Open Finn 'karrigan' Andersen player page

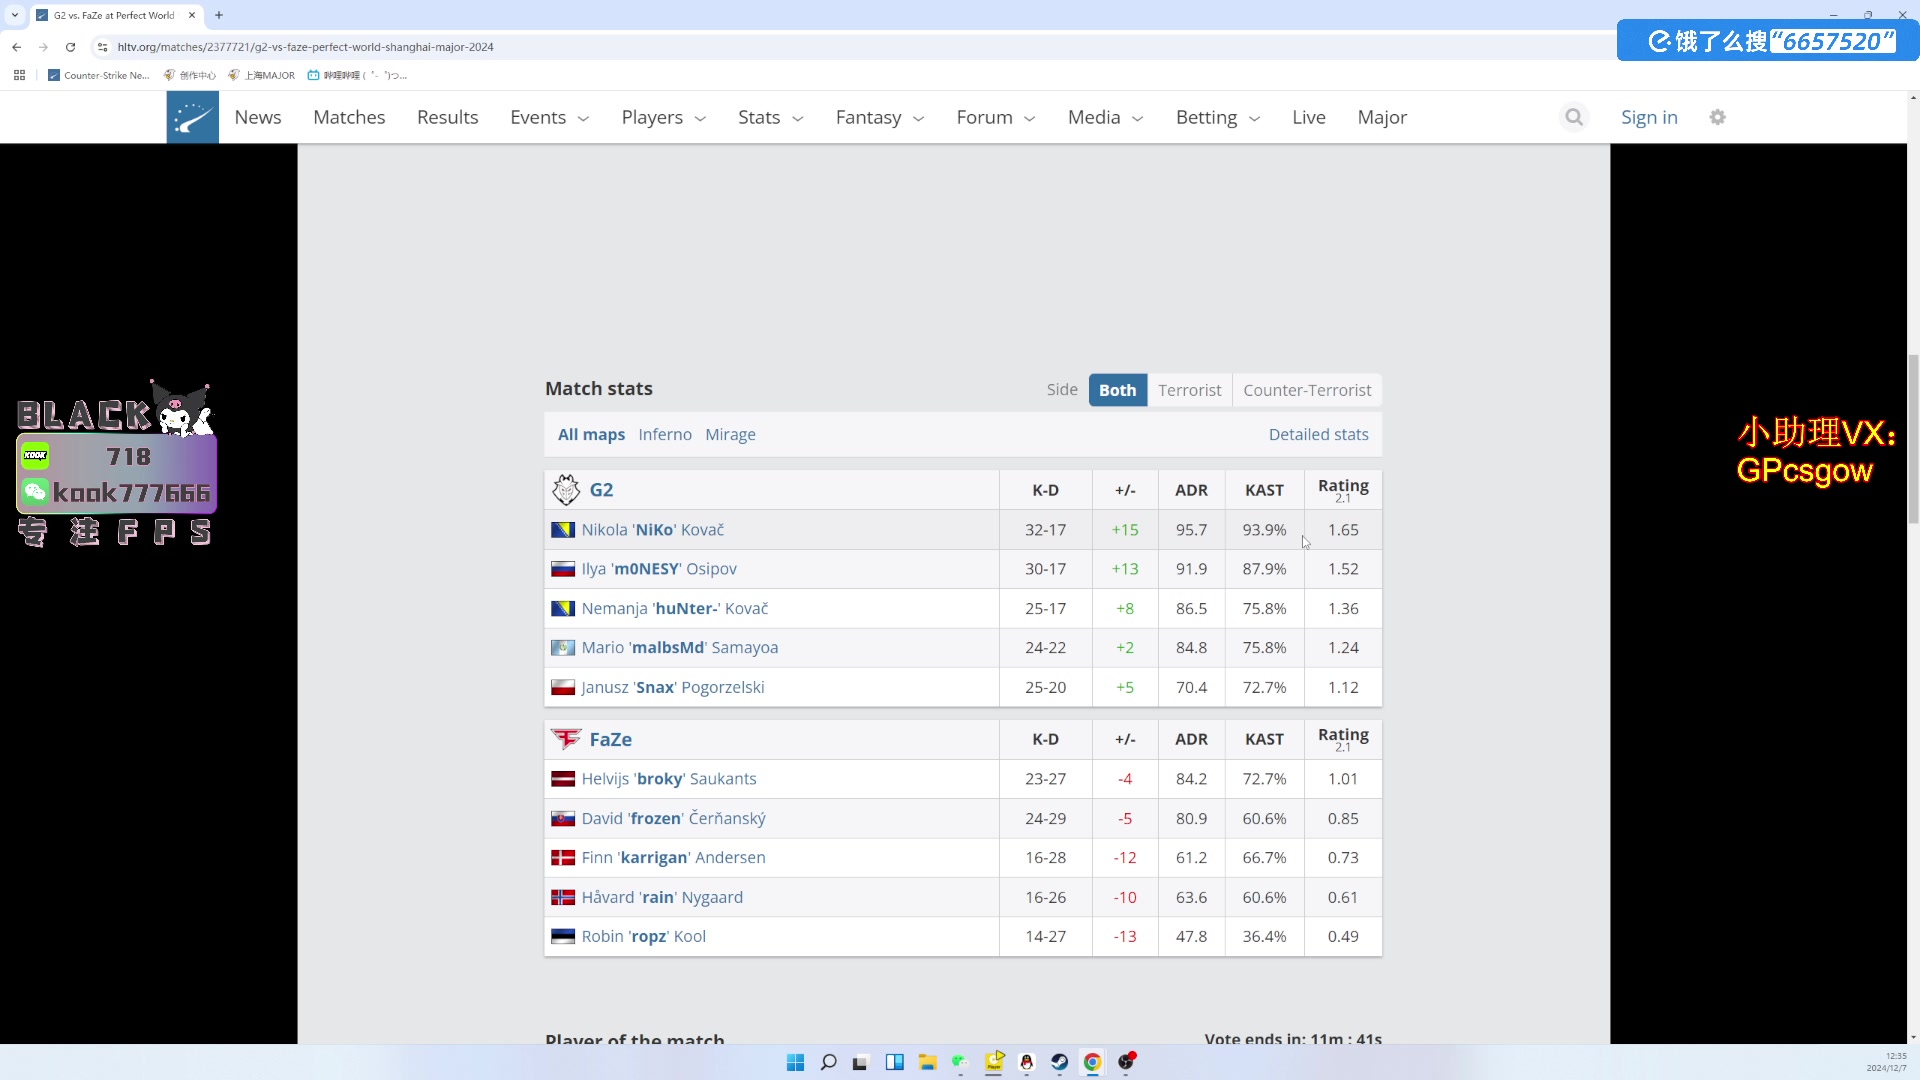pyautogui.click(x=673, y=858)
